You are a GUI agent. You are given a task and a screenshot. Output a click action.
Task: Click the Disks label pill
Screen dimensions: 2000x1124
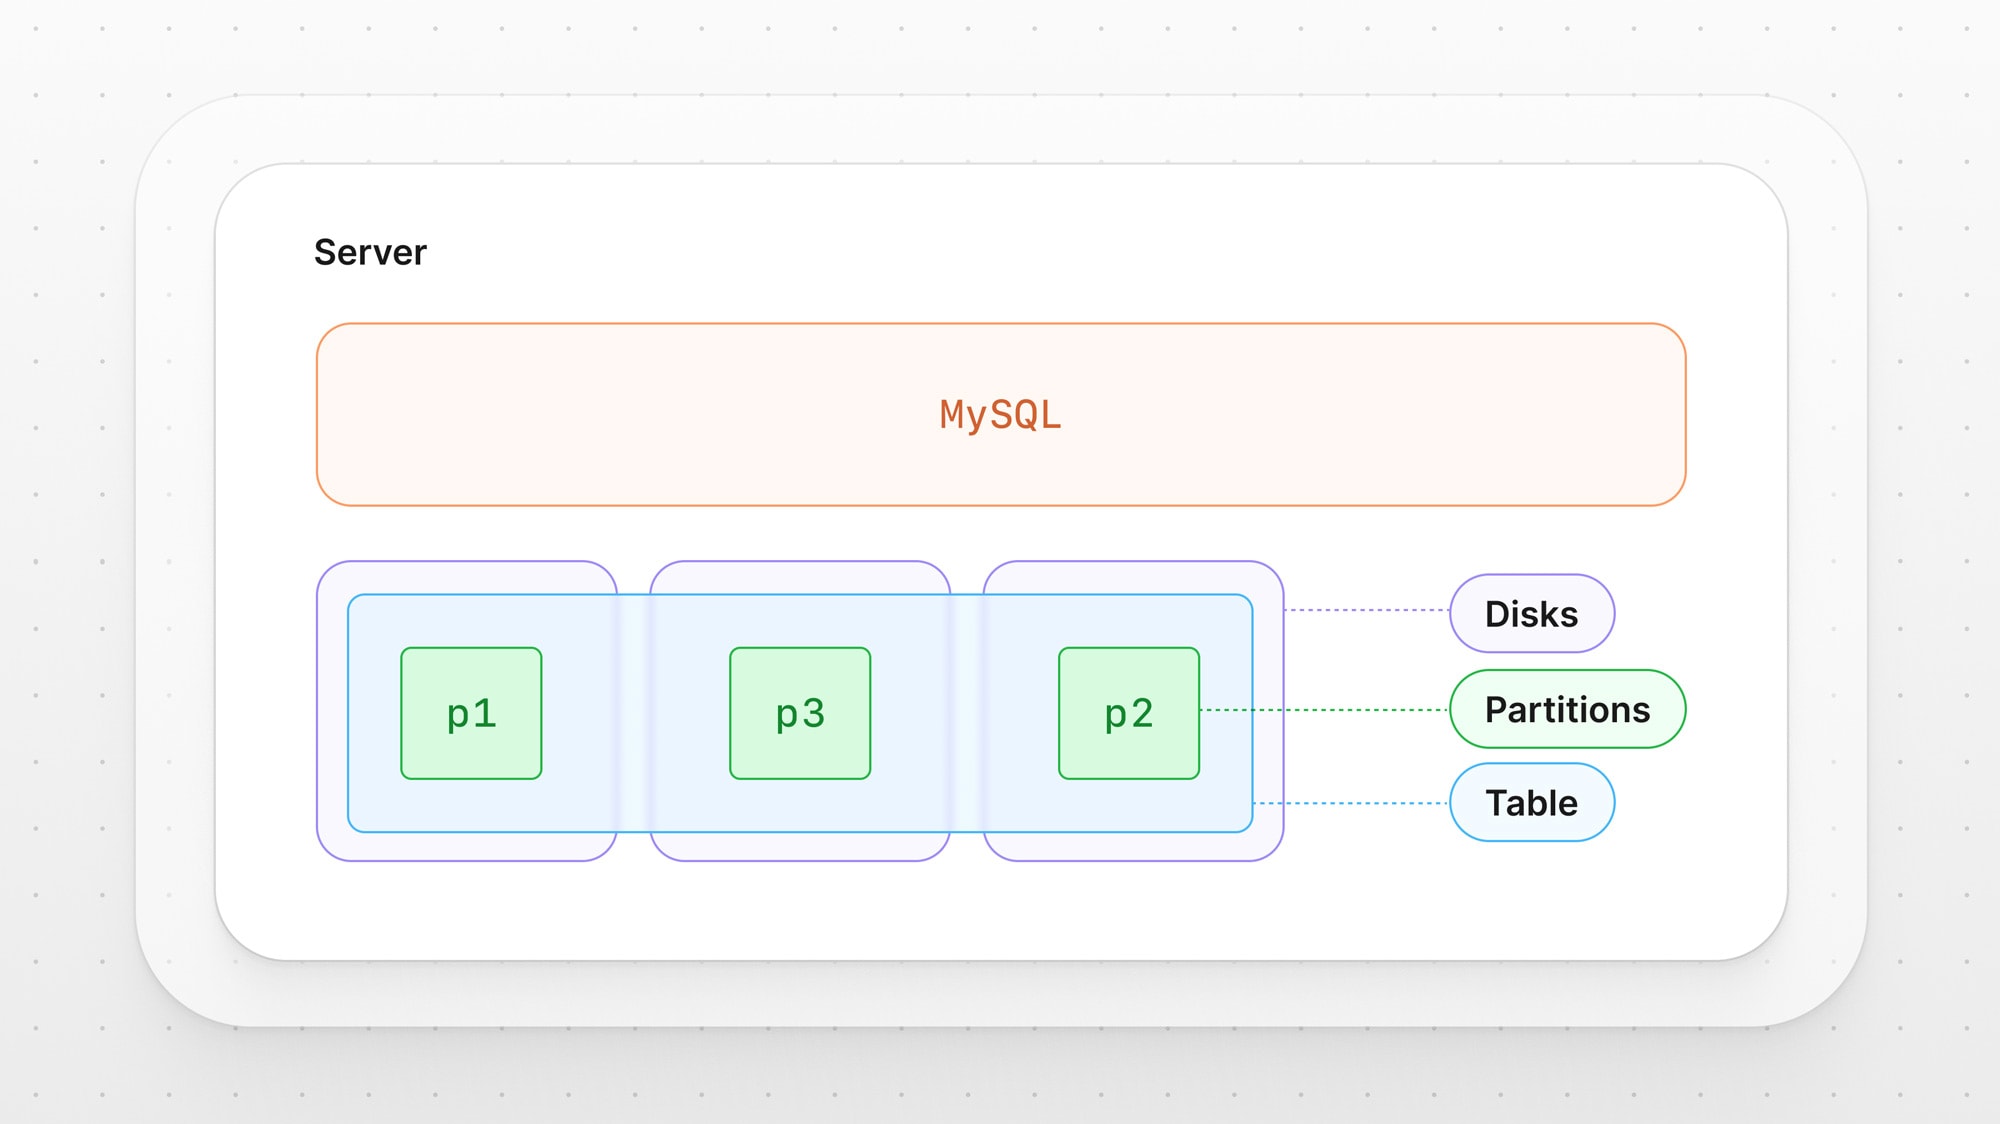coord(1531,613)
